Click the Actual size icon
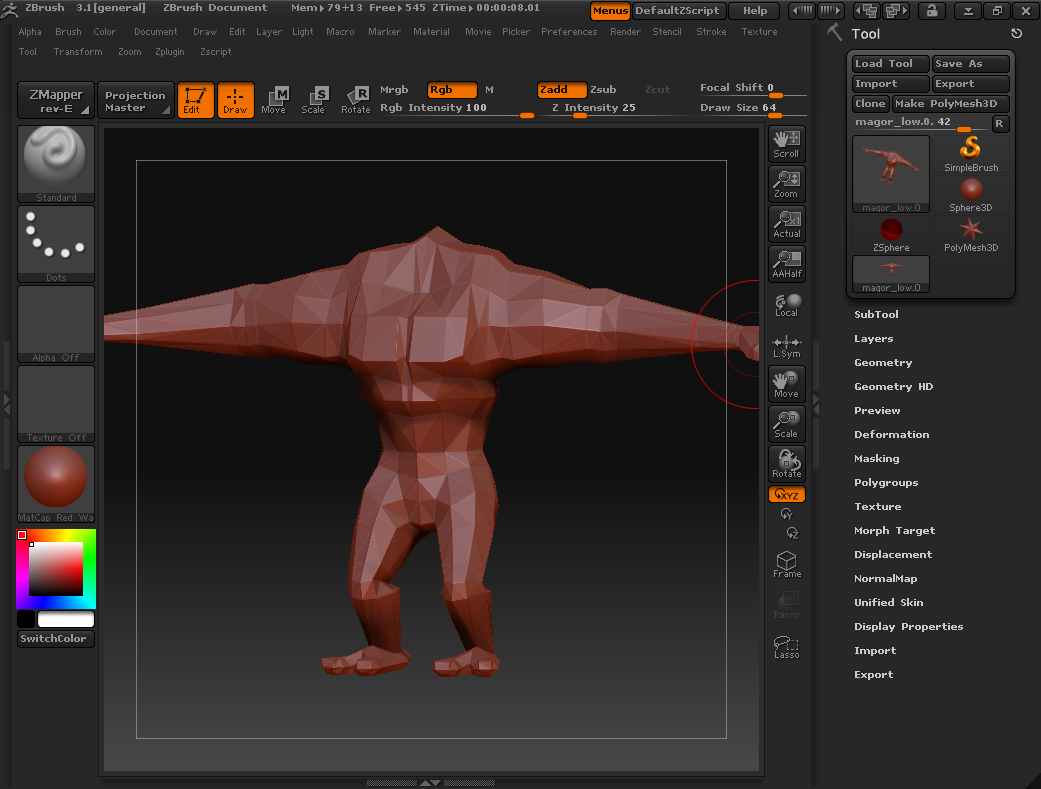This screenshot has width=1041, height=789. 786,224
